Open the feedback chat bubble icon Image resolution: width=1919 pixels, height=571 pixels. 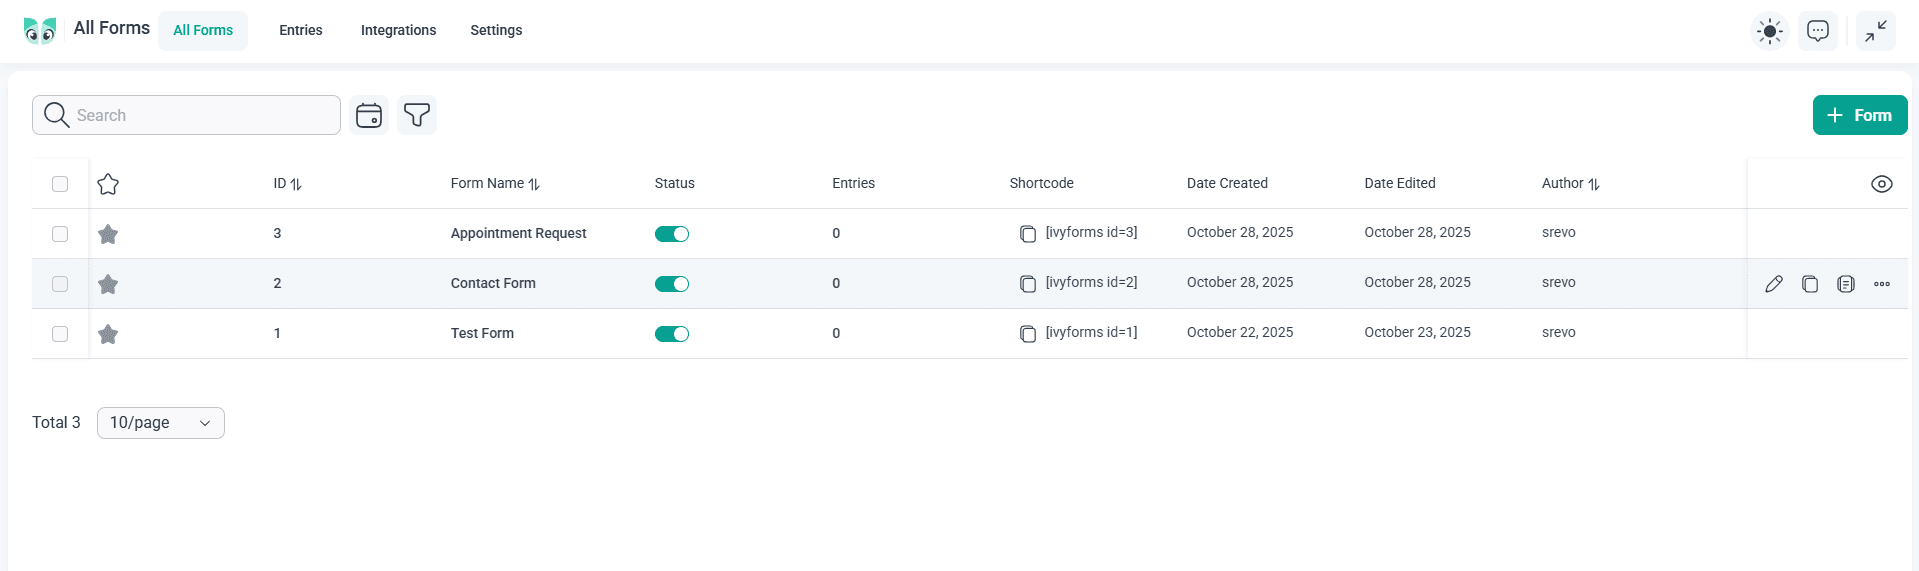(1818, 31)
